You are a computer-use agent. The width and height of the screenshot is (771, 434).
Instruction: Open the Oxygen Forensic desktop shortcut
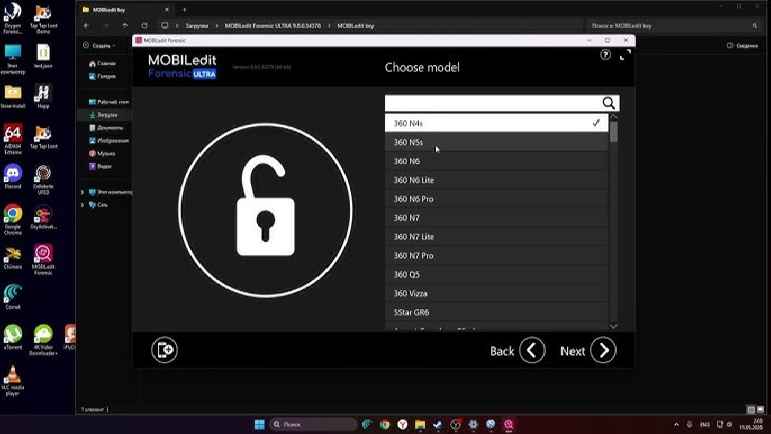tap(13, 18)
